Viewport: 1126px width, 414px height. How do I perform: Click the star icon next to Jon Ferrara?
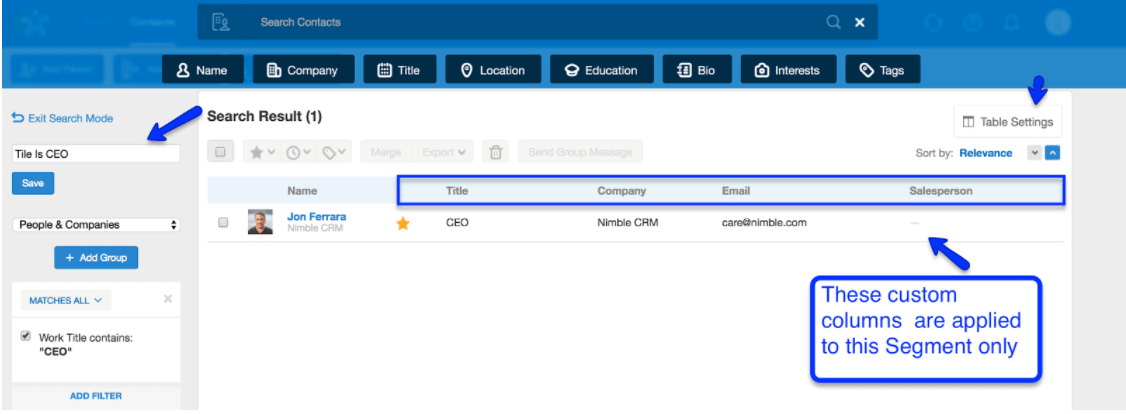click(403, 224)
